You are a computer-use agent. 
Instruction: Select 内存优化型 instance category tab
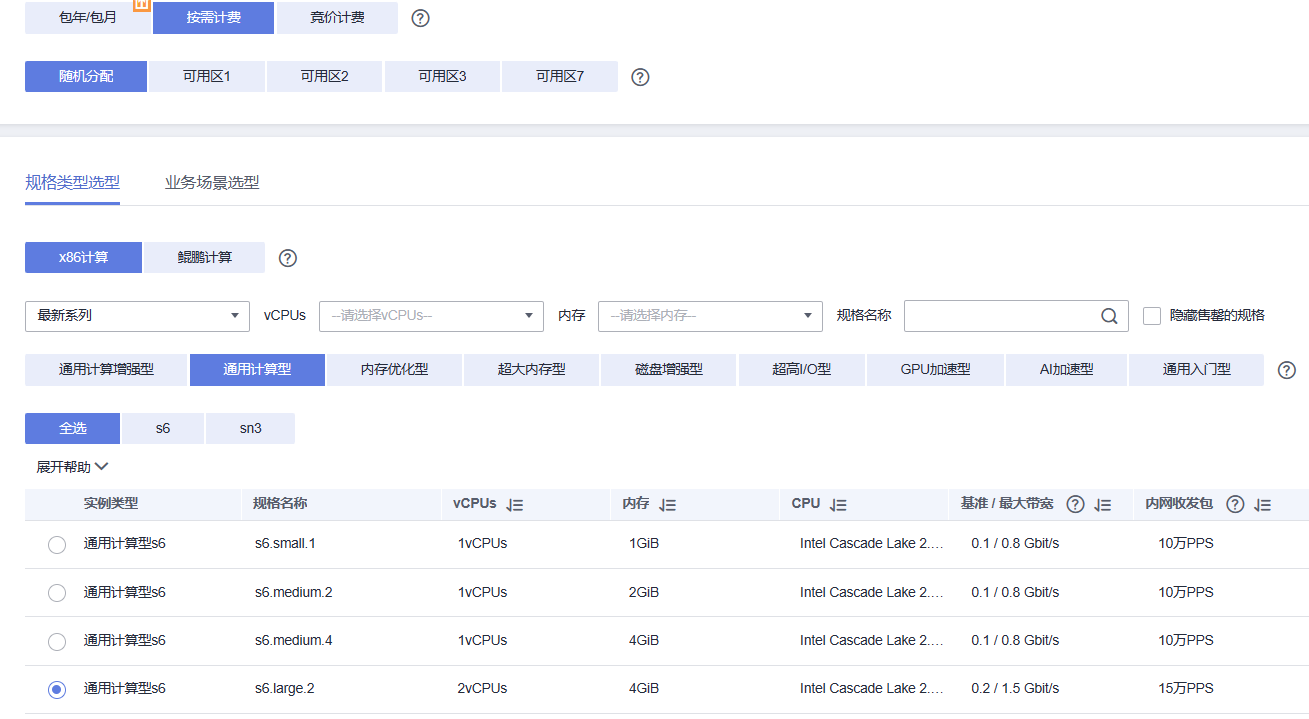(x=394, y=370)
